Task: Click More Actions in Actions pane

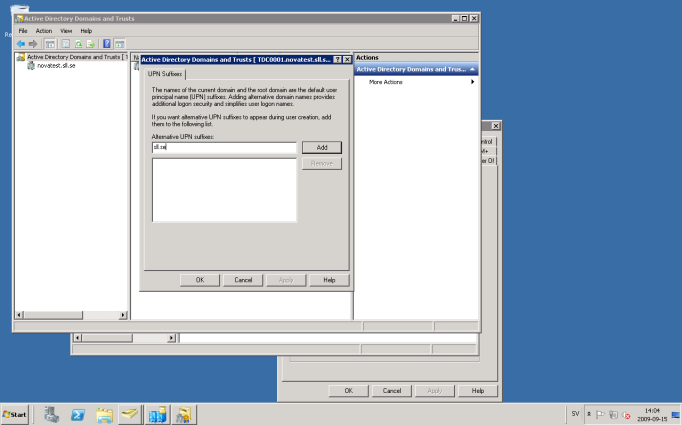Action: [x=385, y=82]
